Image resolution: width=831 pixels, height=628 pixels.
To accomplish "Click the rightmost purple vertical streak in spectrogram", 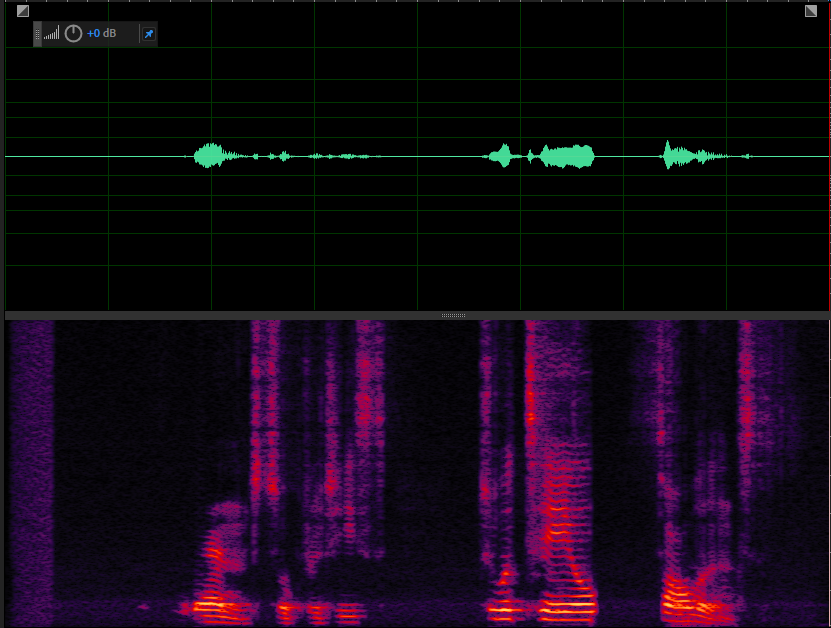I will point(748,420).
